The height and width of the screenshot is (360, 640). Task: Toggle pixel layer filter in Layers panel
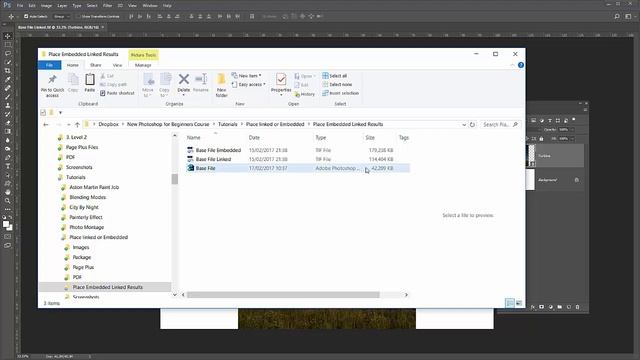pos(533,120)
